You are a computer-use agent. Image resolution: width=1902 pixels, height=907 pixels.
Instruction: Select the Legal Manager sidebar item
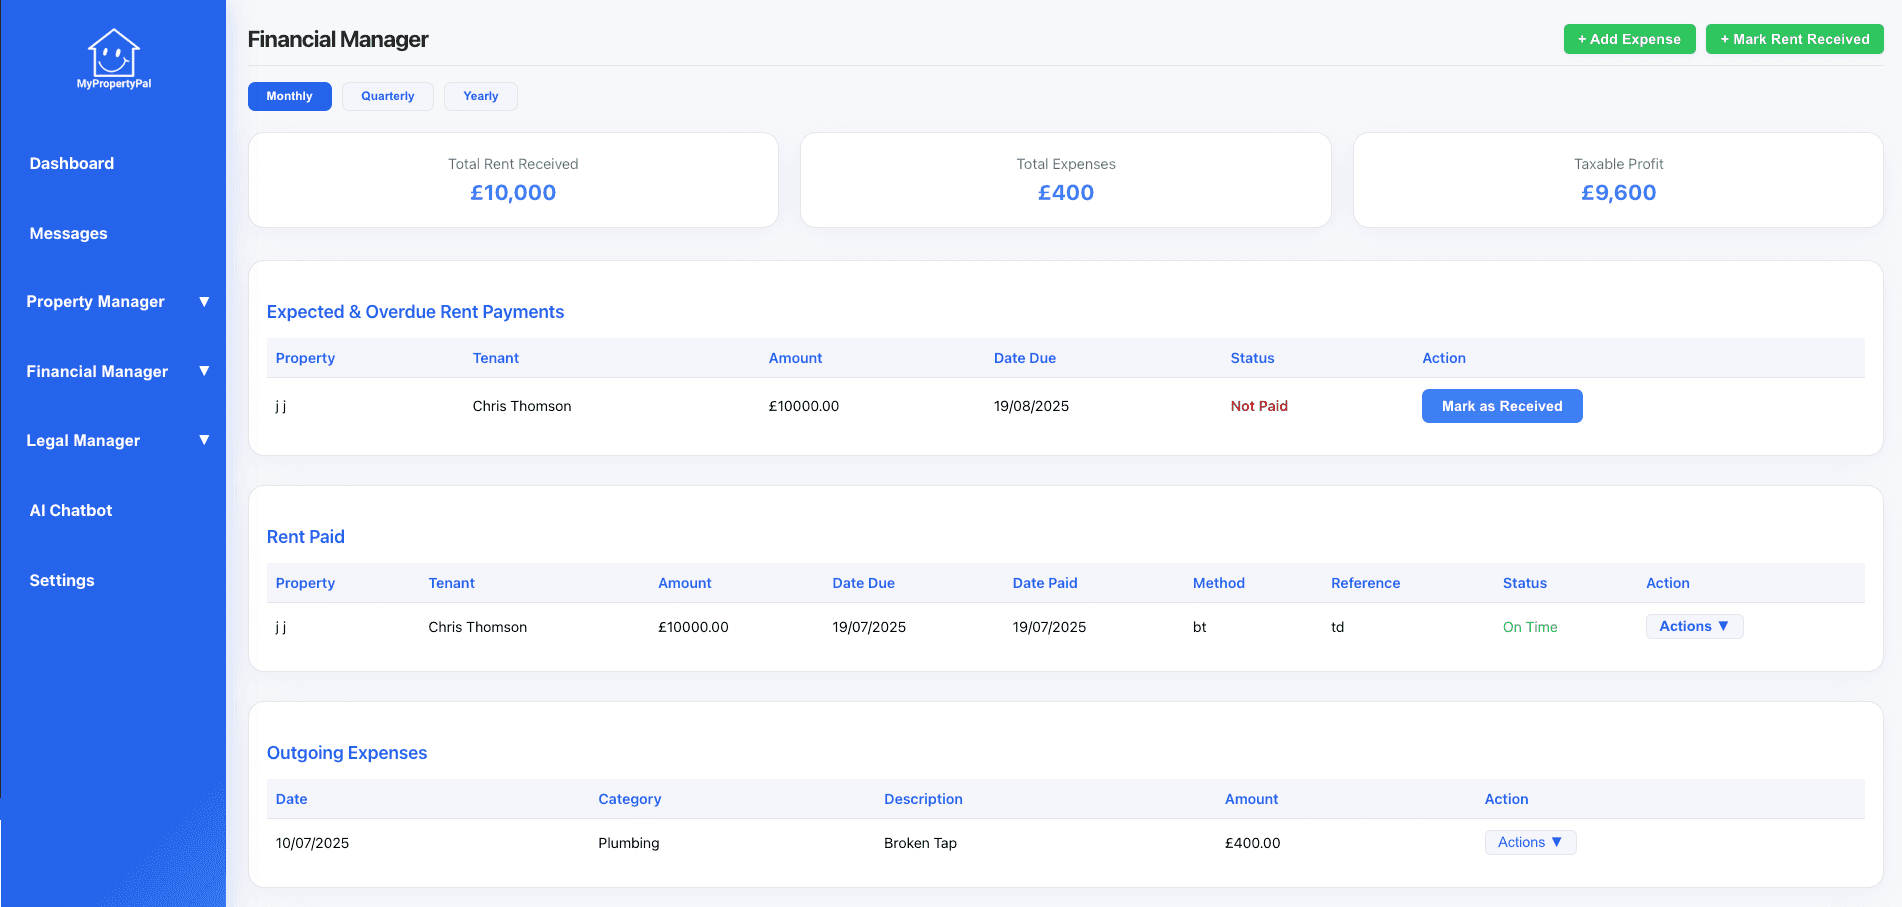pos(83,440)
